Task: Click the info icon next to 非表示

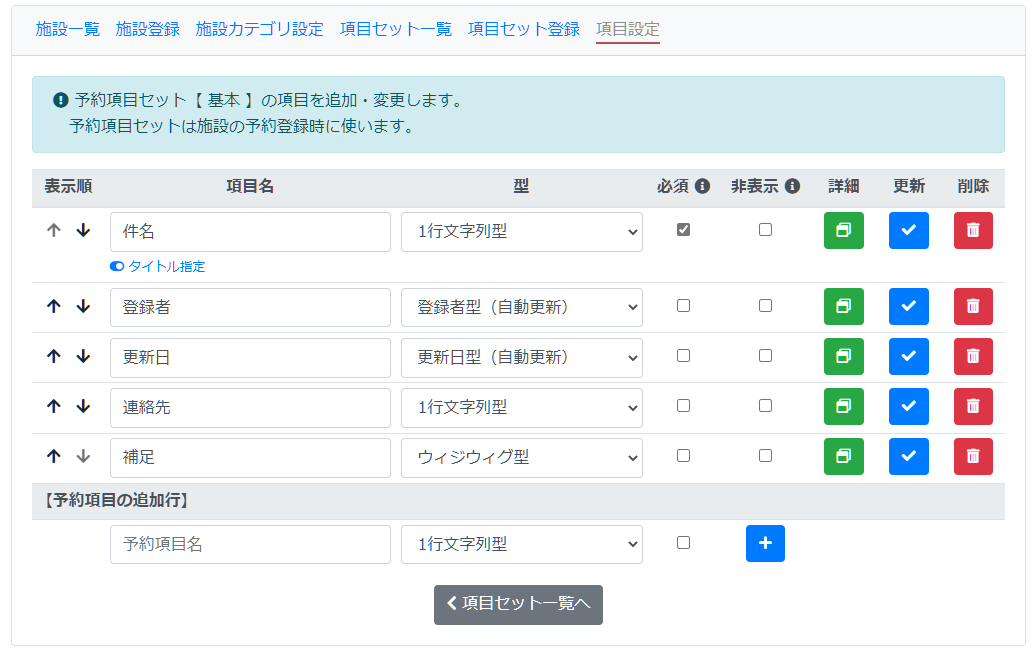Action: point(793,186)
